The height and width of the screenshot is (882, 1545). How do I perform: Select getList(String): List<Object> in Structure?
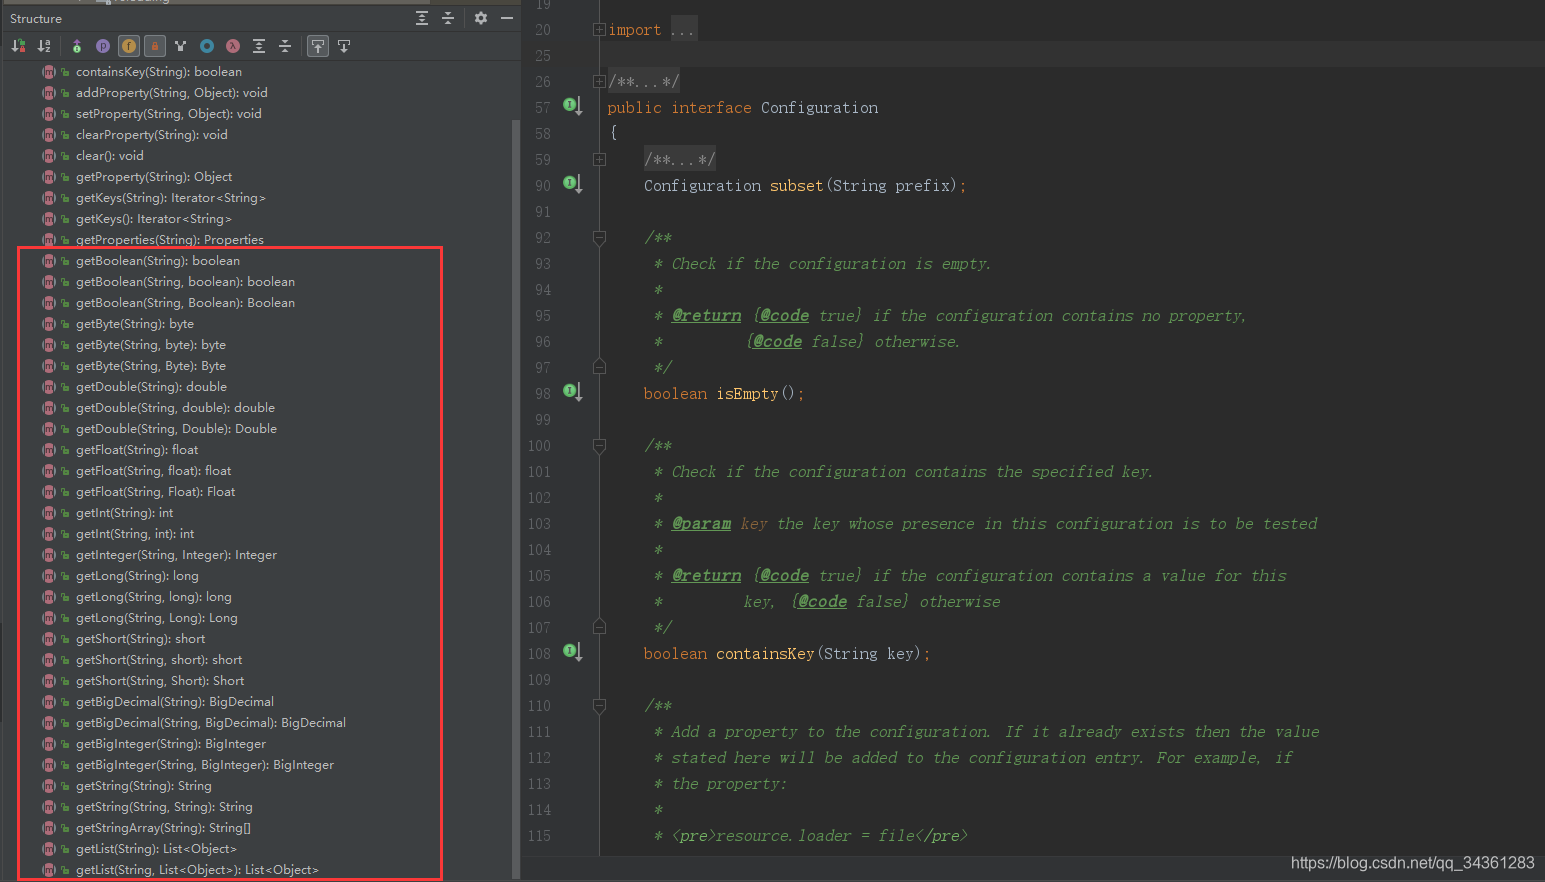[x=156, y=849]
